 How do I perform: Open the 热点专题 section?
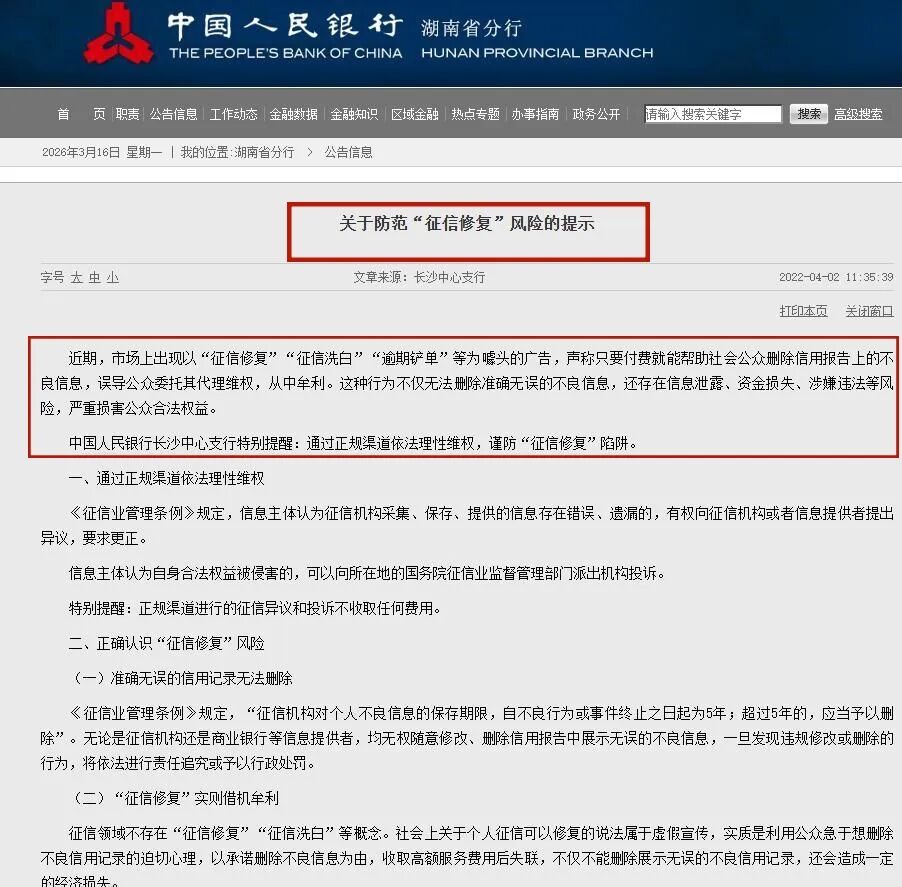pyautogui.click(x=475, y=114)
